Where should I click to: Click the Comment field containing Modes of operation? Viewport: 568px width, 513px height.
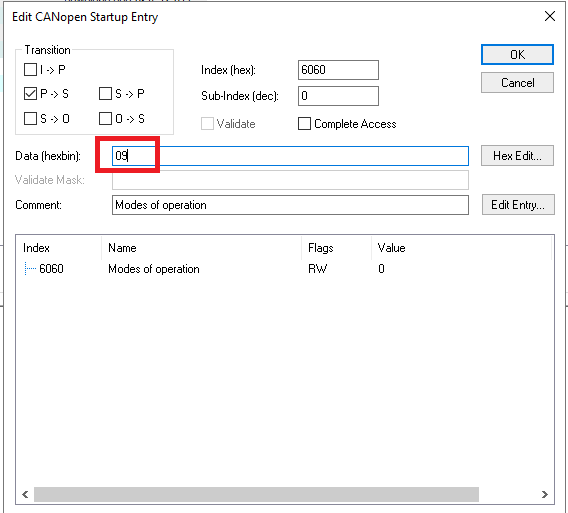click(290, 205)
